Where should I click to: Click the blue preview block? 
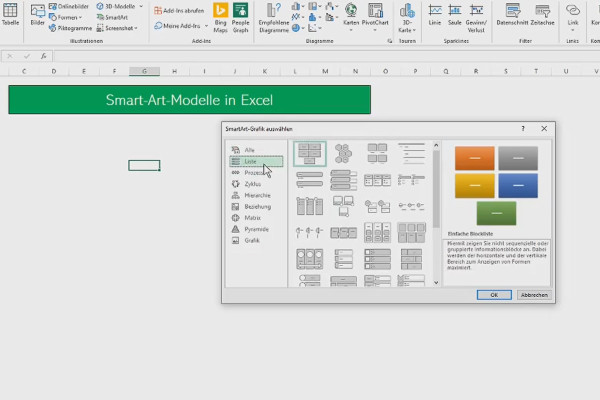point(518,186)
